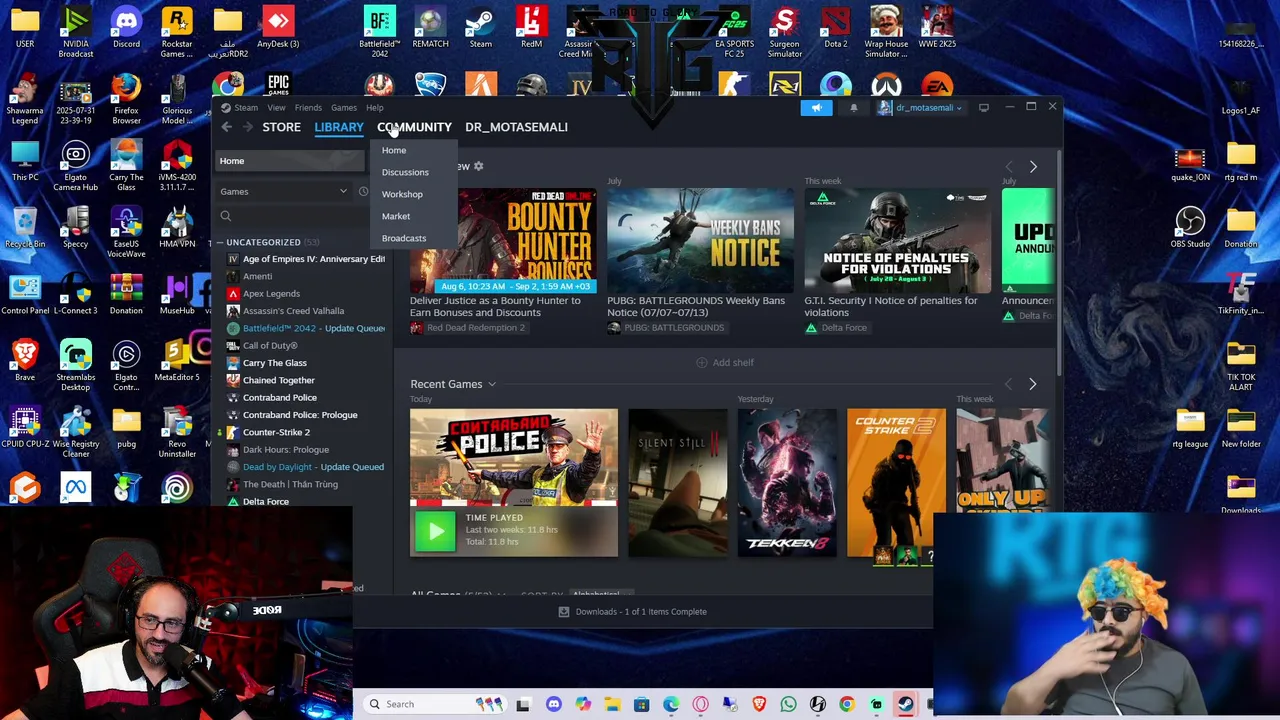Select the Firefox Browser desktop shortcut
This screenshot has height=720, width=1280.
pos(126,100)
